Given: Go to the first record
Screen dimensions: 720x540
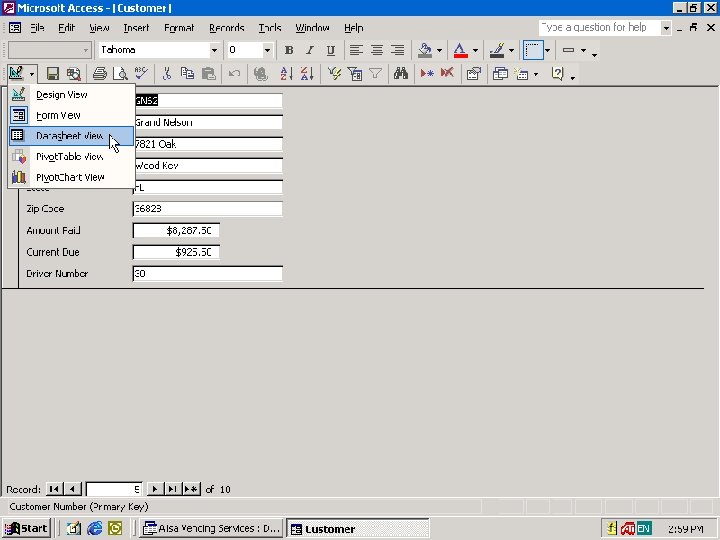Looking at the screenshot, I should pyautogui.click(x=54, y=489).
